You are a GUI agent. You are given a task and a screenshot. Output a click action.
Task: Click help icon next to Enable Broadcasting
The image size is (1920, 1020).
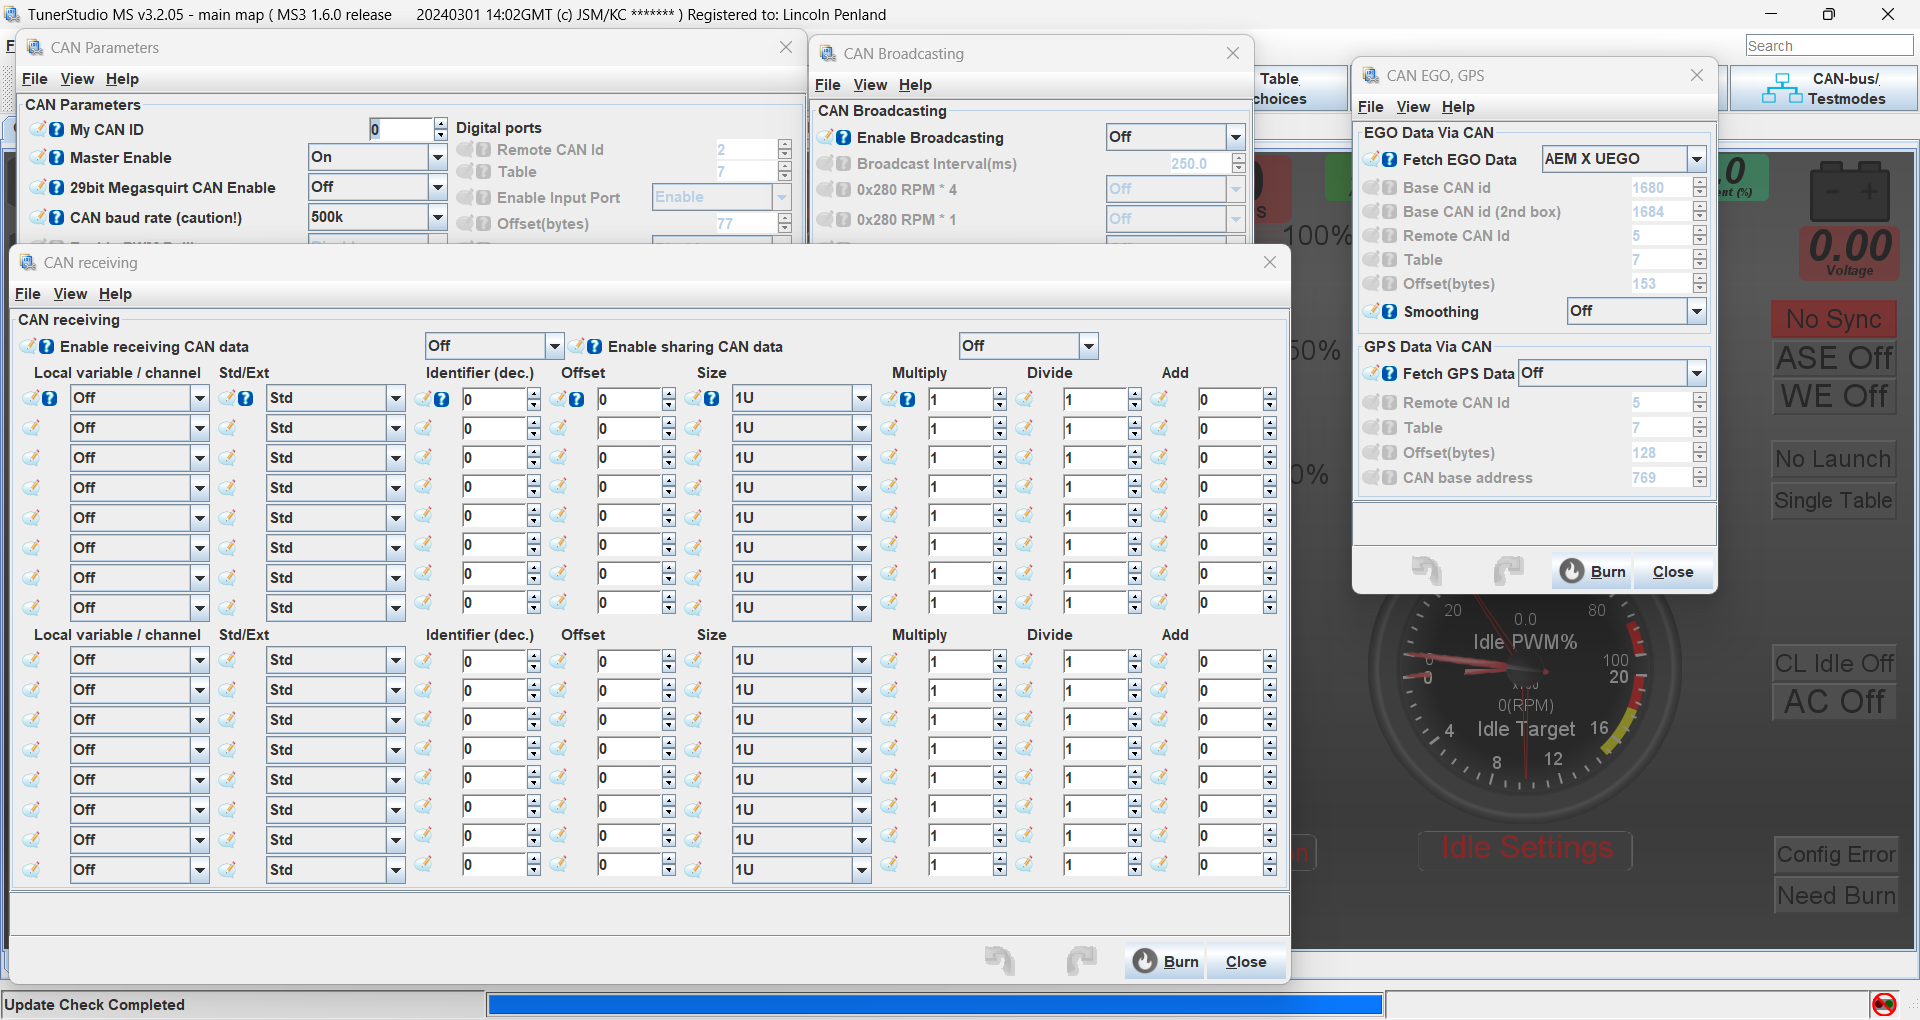pyautogui.click(x=844, y=138)
